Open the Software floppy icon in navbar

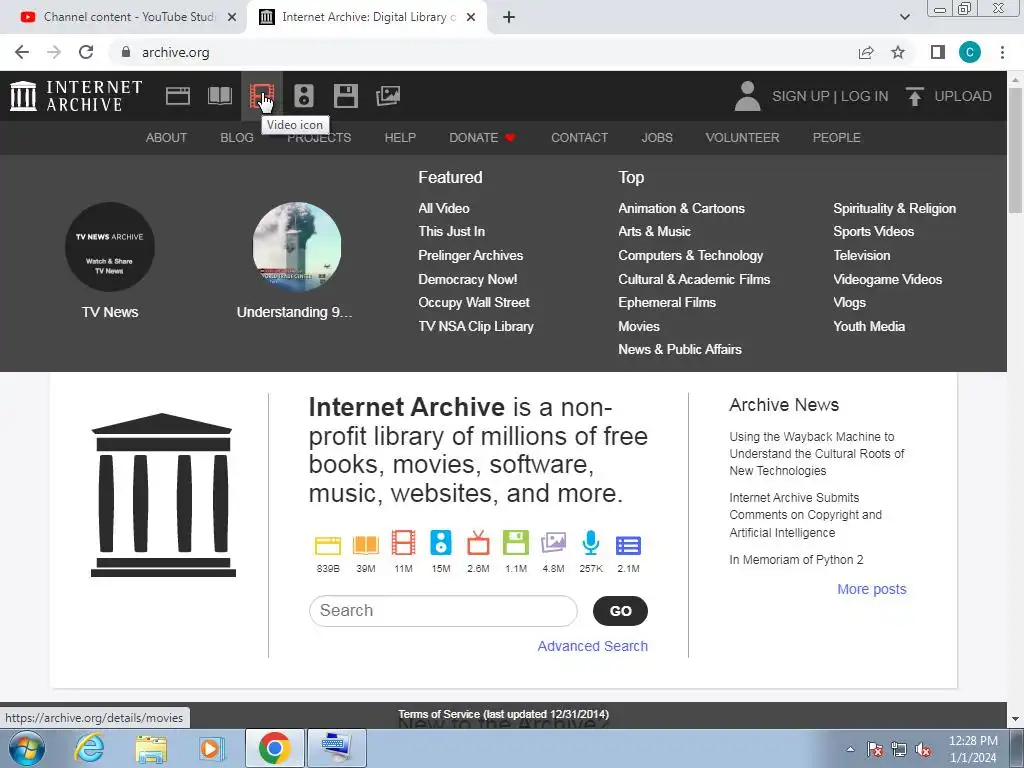[345, 96]
